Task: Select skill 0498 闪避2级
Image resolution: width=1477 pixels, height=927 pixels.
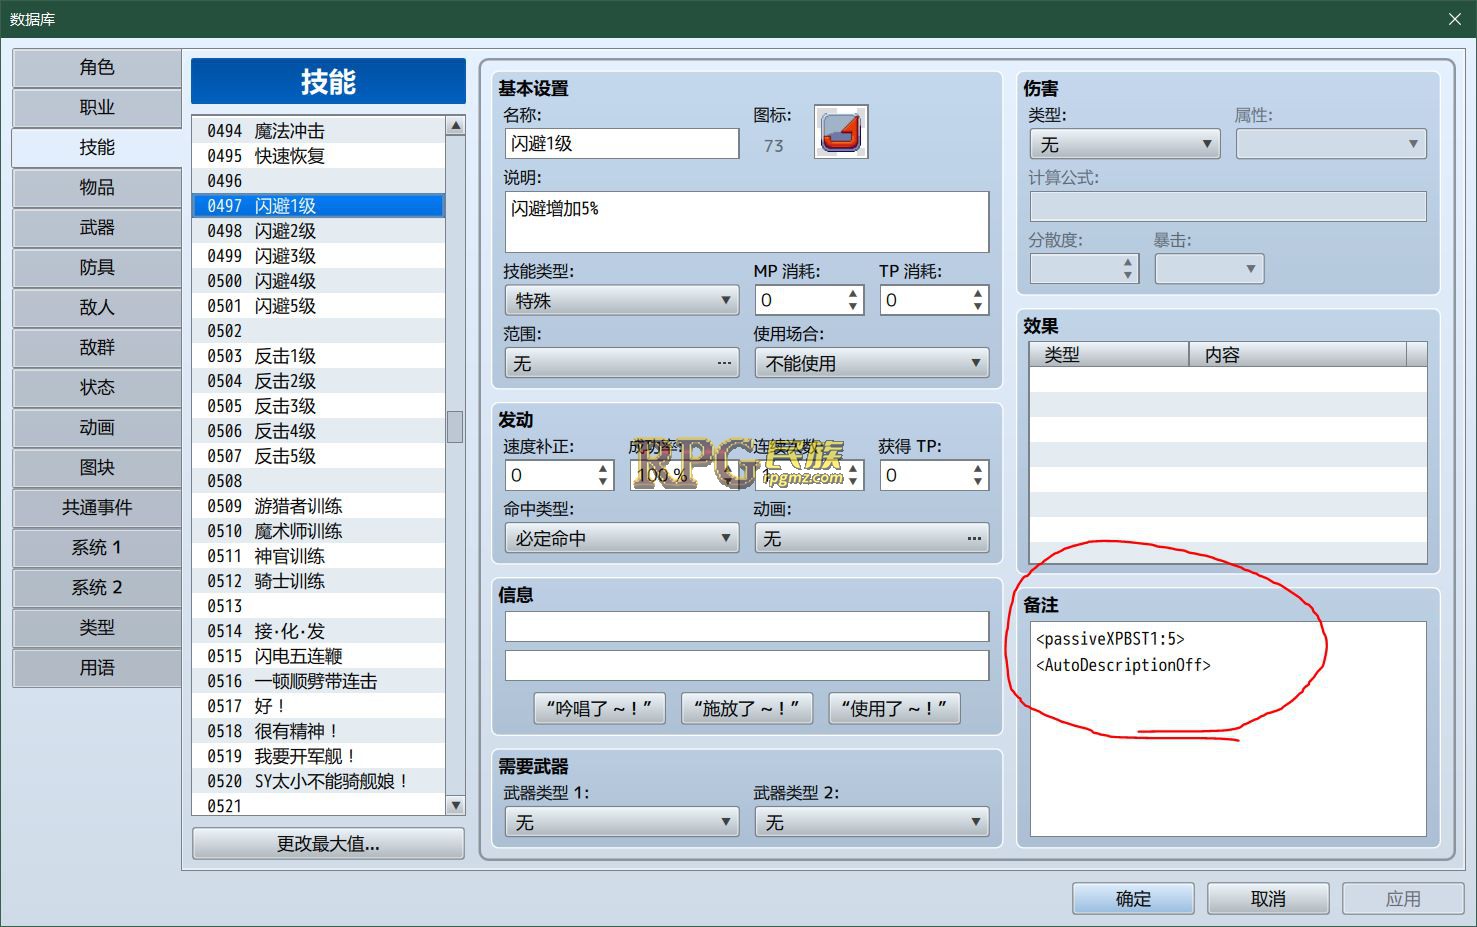Action: [x=318, y=230]
